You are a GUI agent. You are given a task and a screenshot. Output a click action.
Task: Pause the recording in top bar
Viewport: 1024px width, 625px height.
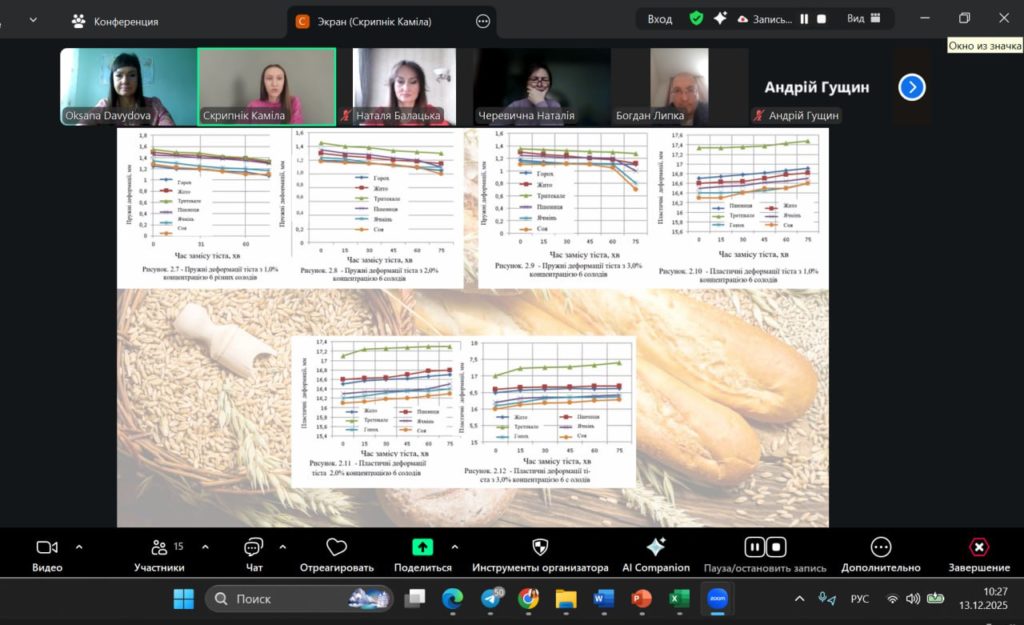coord(803,18)
